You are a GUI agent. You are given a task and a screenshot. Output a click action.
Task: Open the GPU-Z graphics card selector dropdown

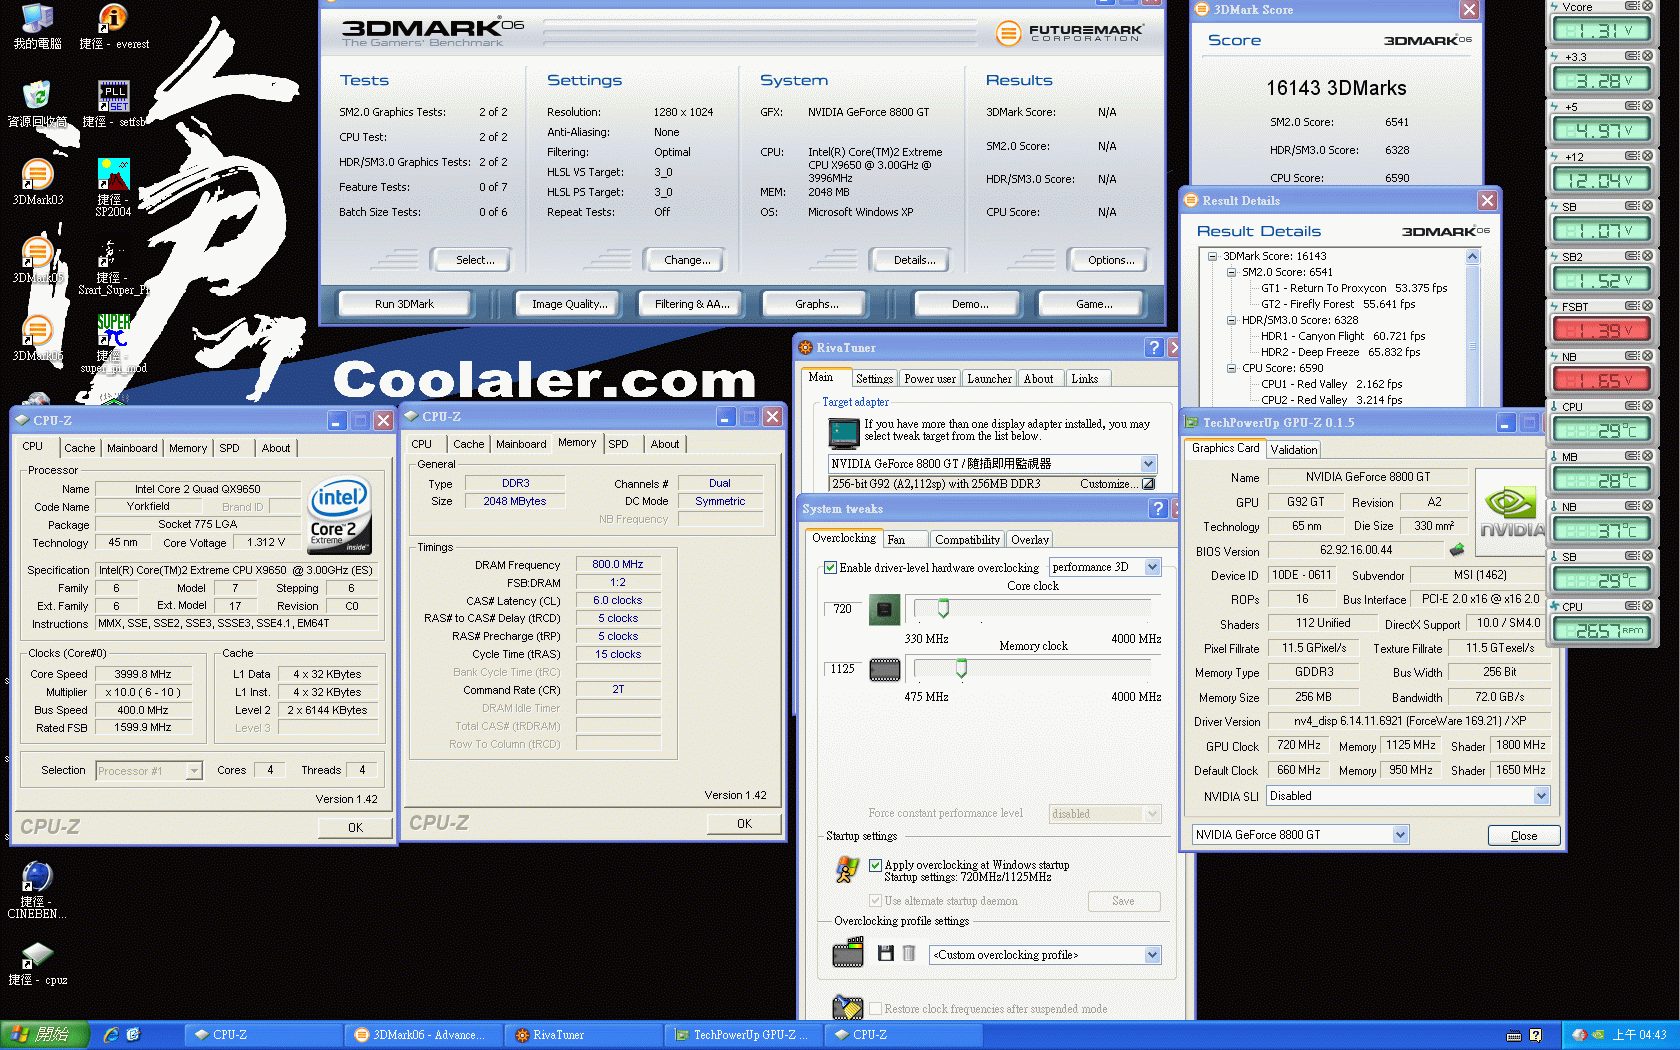pyautogui.click(x=1400, y=835)
